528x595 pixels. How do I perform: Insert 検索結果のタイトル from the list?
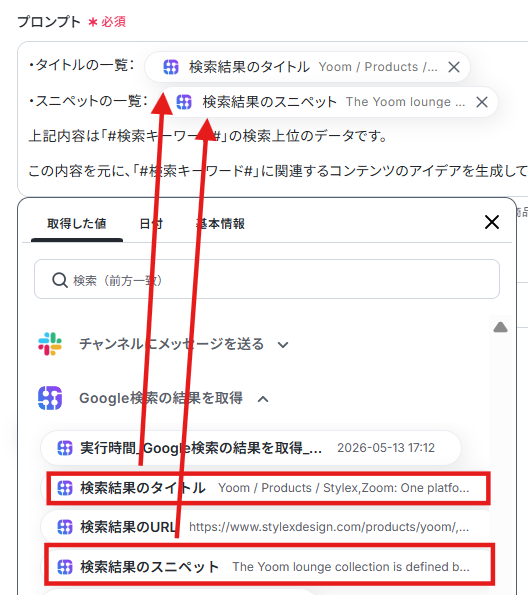click(268, 488)
